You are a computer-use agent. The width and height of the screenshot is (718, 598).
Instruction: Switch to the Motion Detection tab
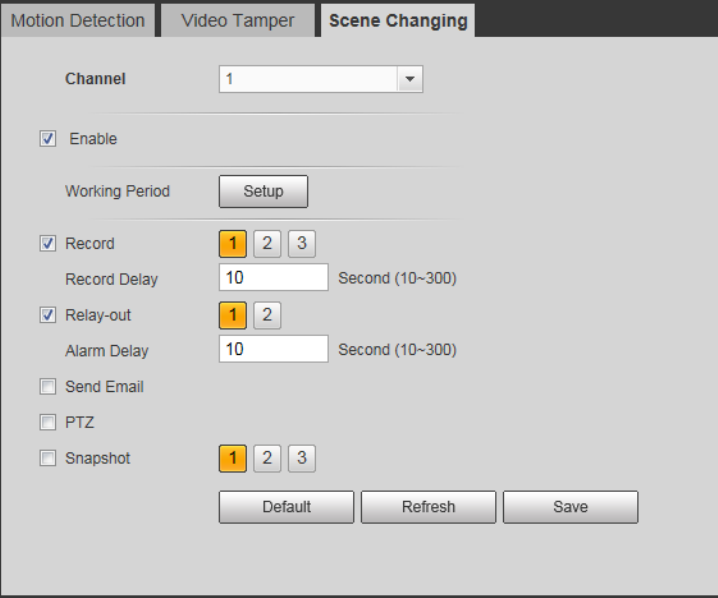(78, 21)
